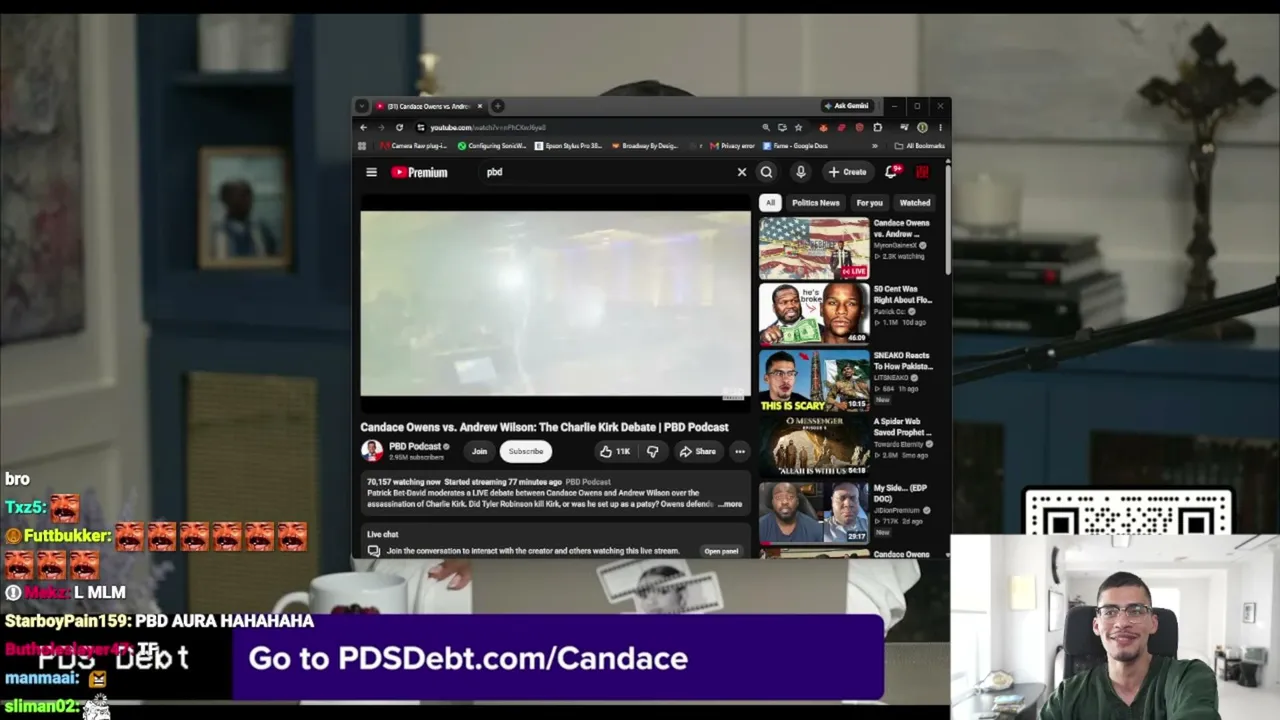This screenshot has height=720, width=1280.
Task: Click the 70,157 watching now text
Action: (404, 482)
